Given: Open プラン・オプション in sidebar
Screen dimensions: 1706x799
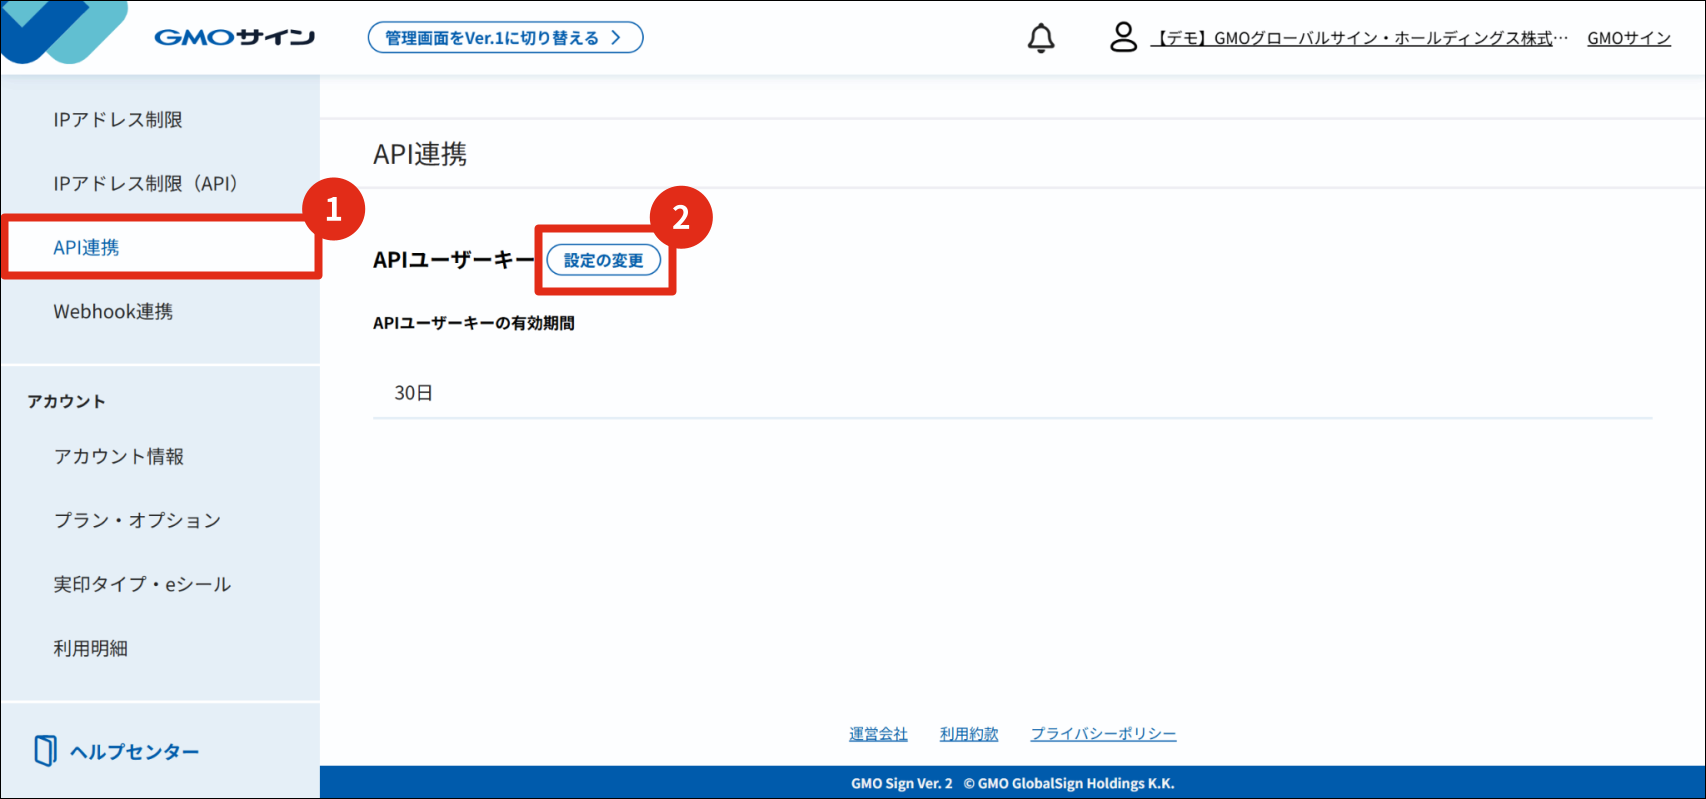Looking at the screenshot, I should pos(137,521).
